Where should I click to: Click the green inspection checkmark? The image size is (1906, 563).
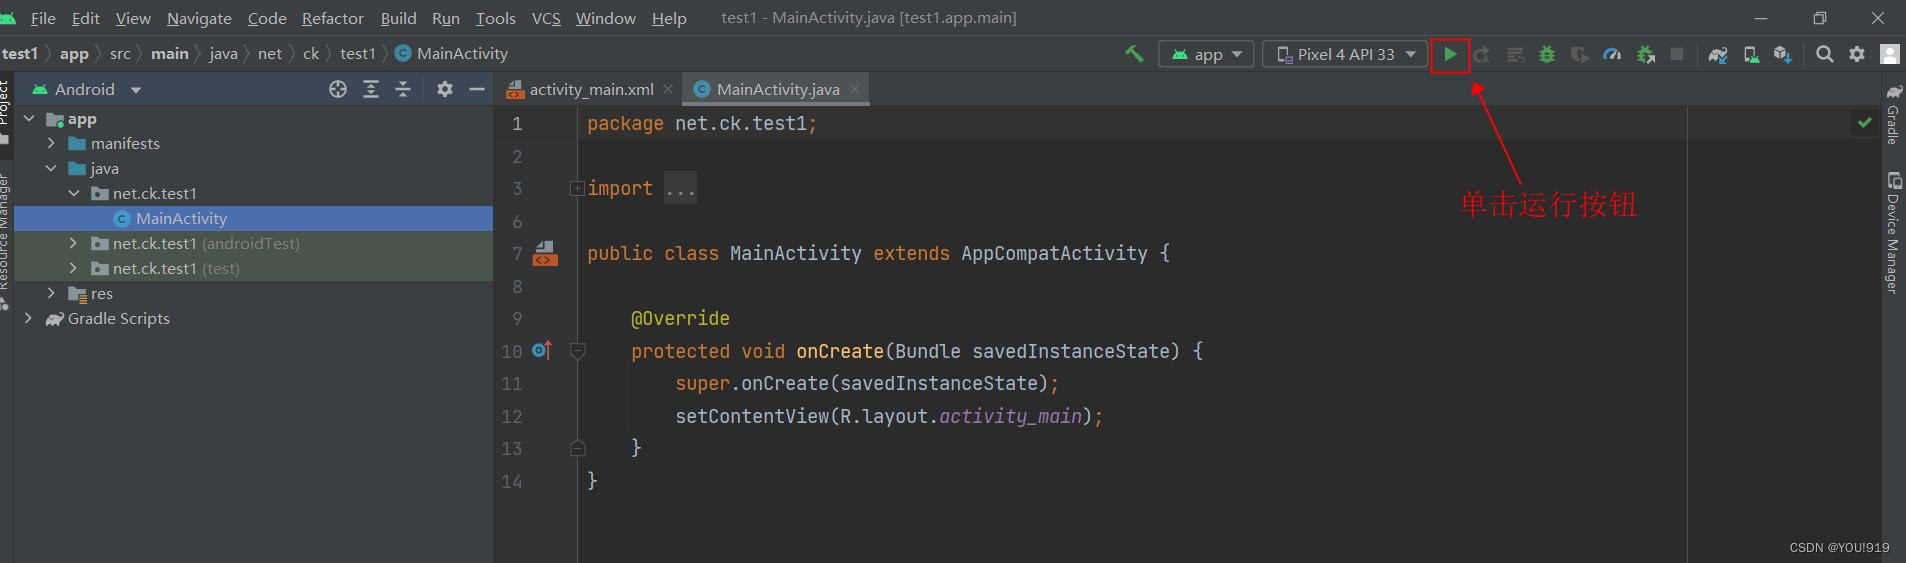1864,122
